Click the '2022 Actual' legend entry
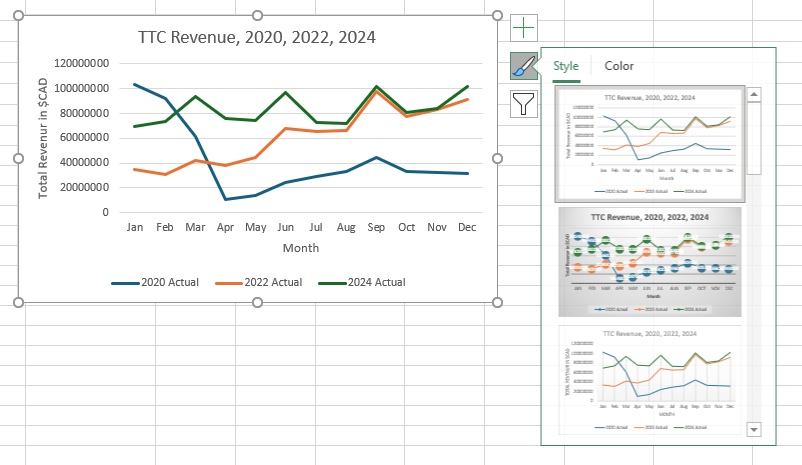 259,282
